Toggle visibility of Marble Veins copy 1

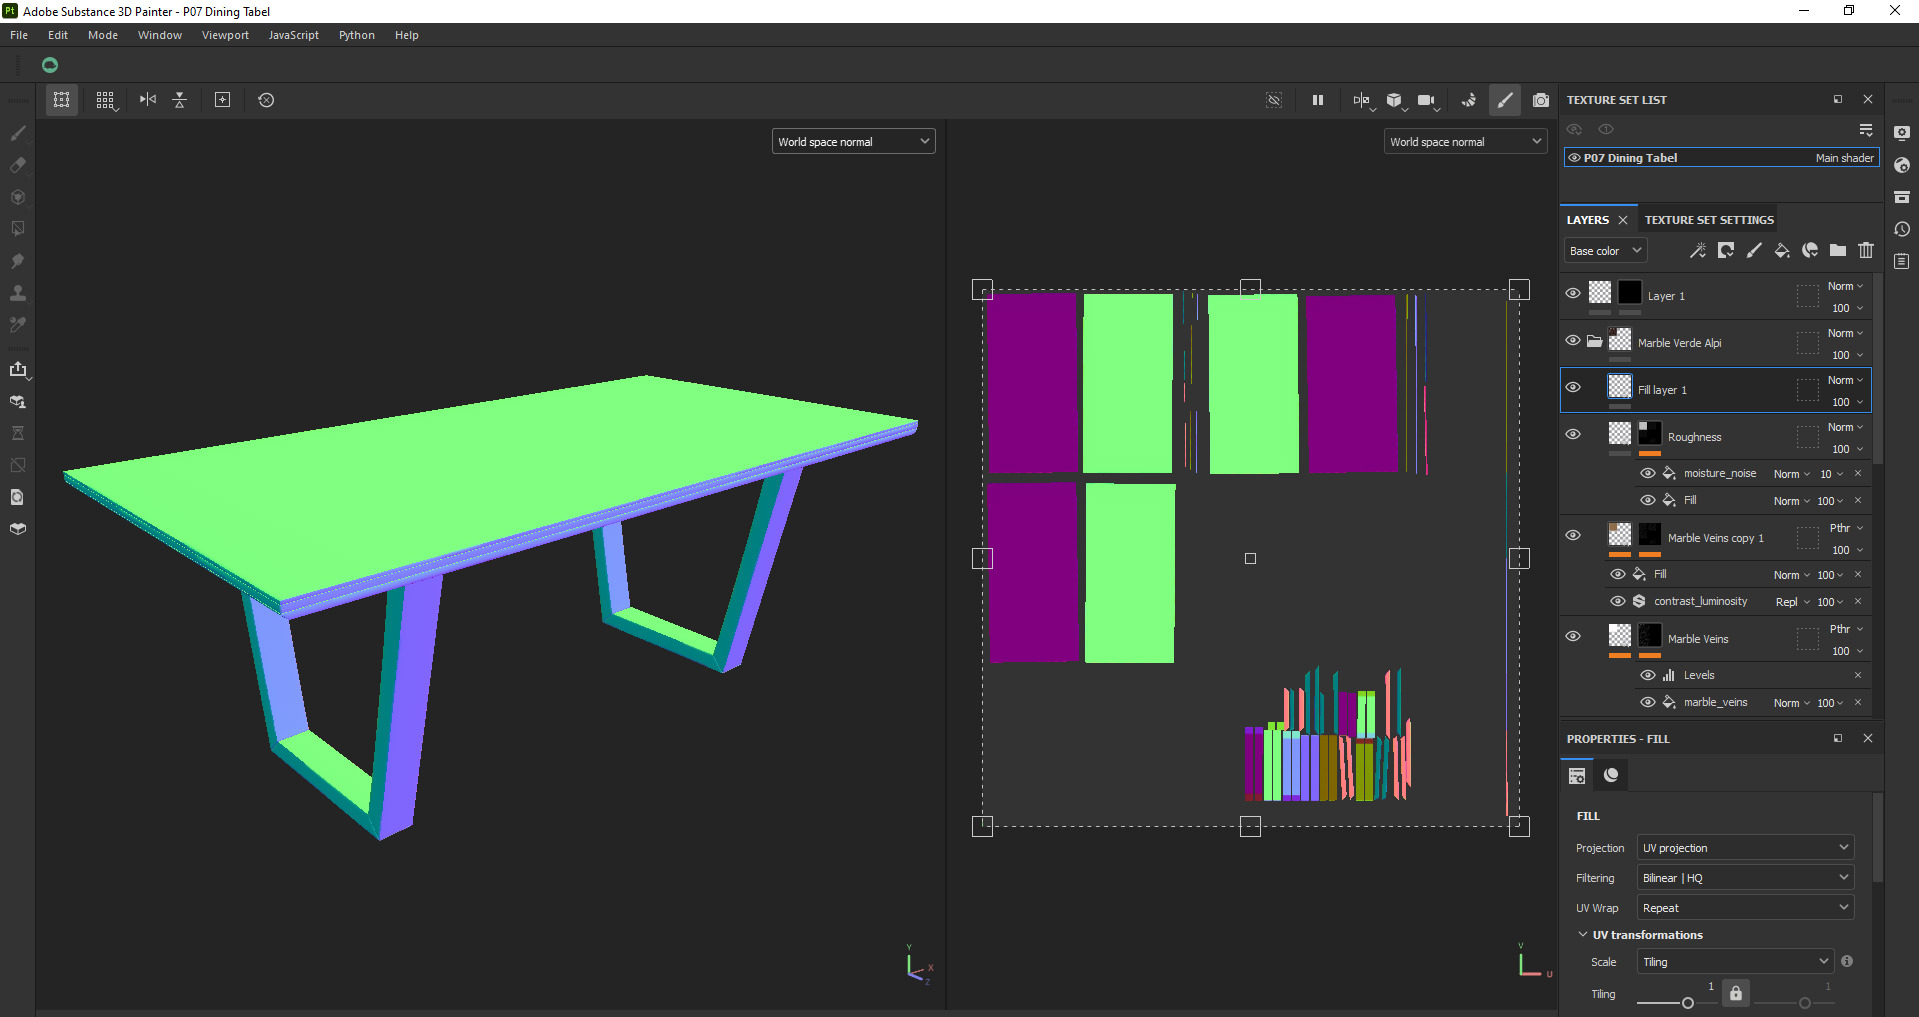coord(1573,536)
